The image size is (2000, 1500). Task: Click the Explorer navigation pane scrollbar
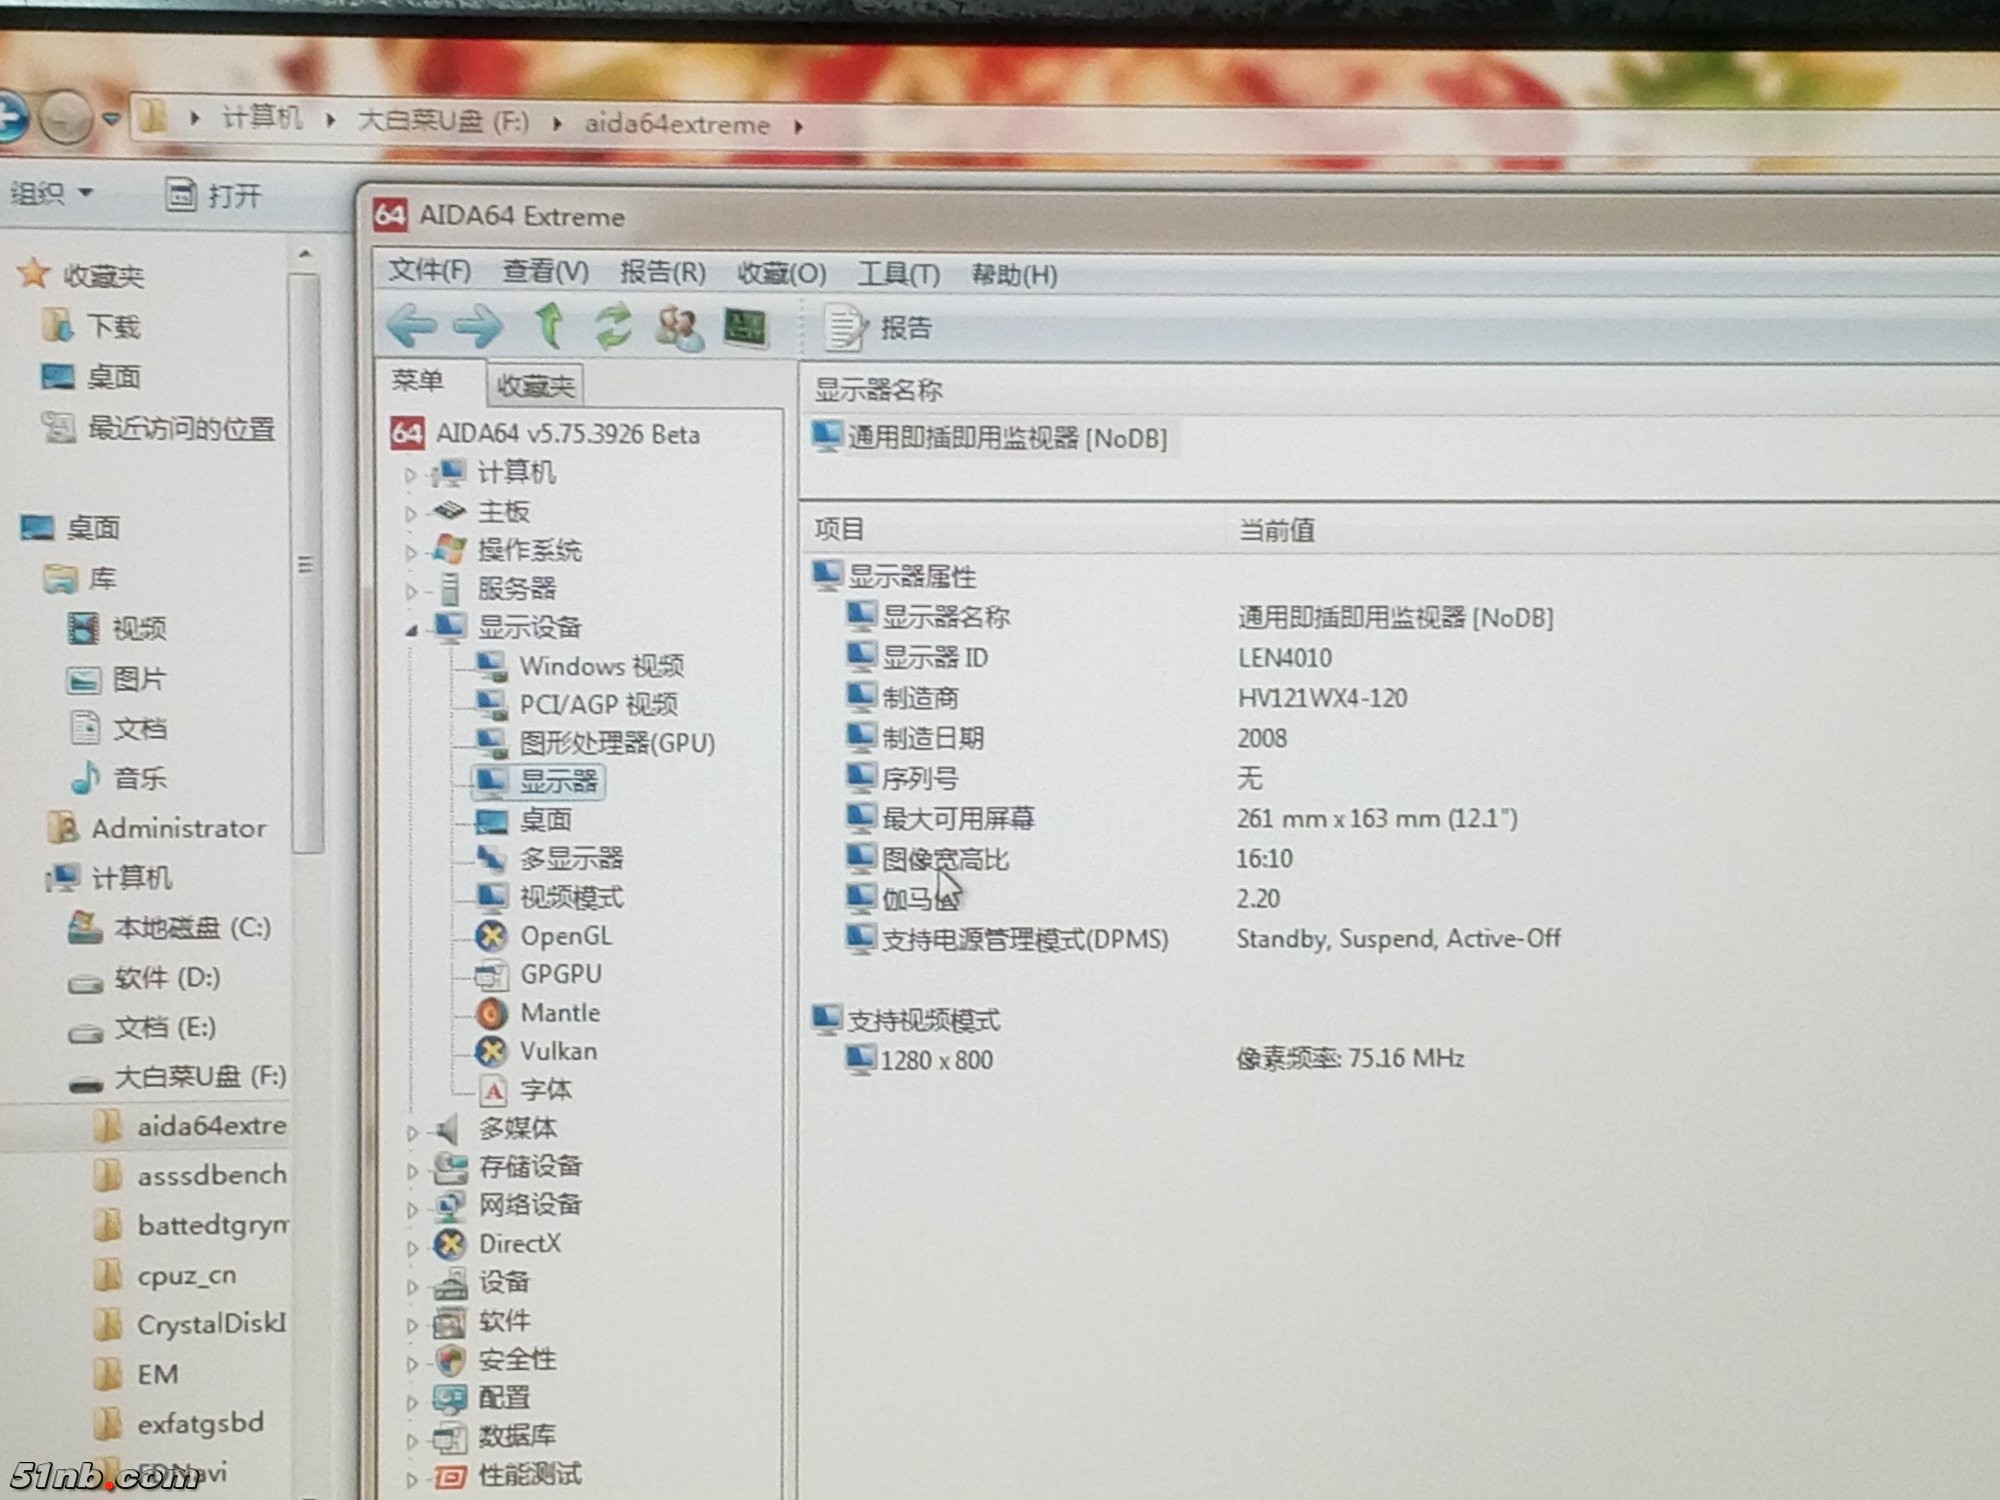coord(305,565)
